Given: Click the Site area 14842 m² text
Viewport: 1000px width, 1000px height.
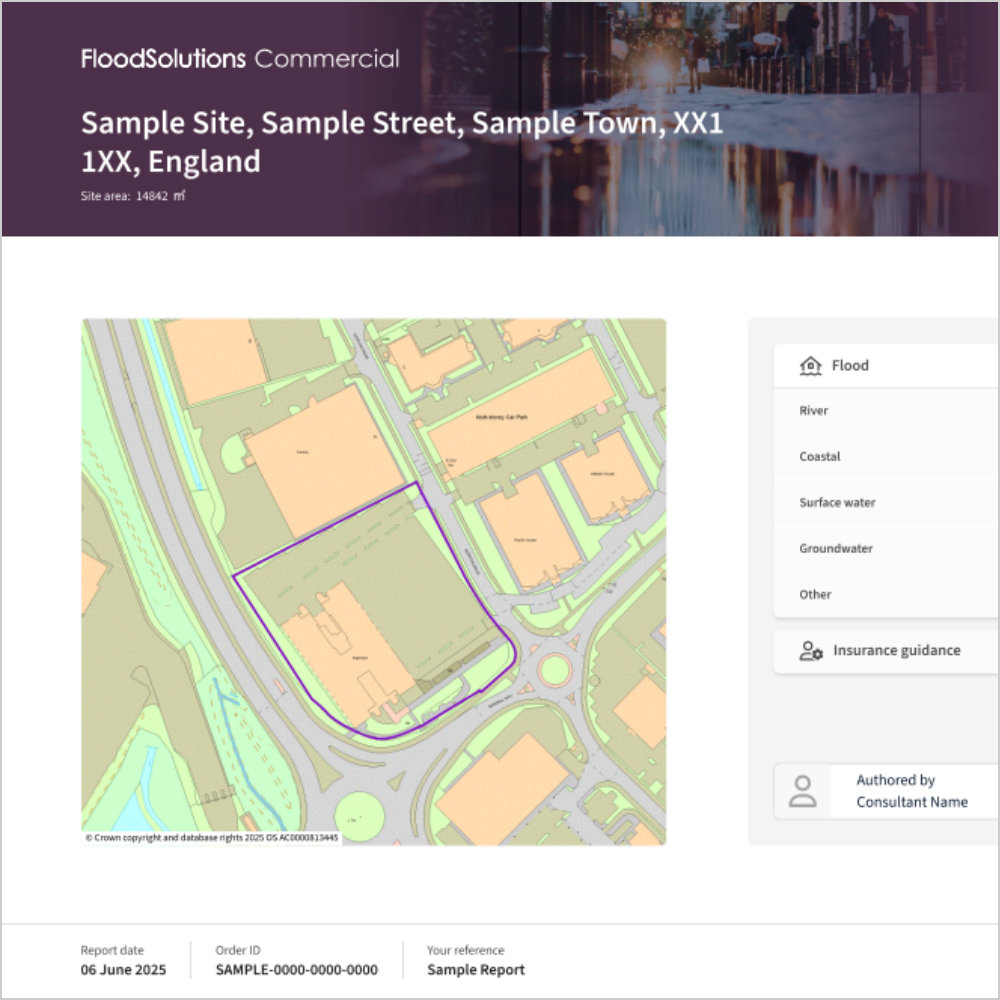Looking at the screenshot, I should point(133,196).
